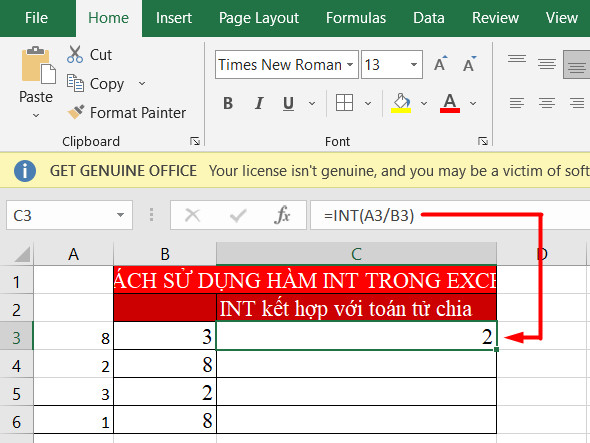Expand Font Color palette dropdown

473,103
